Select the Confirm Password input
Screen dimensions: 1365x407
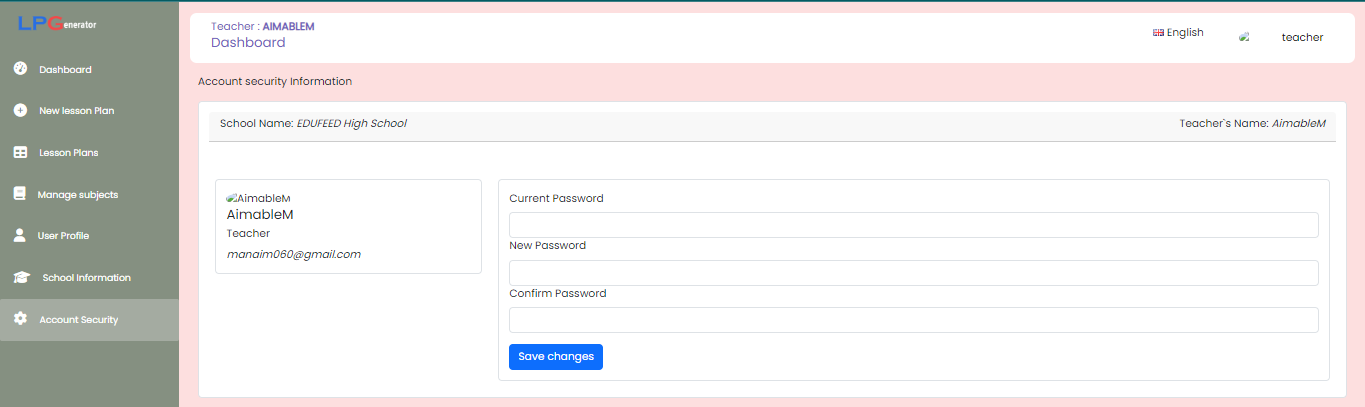[x=913, y=320]
